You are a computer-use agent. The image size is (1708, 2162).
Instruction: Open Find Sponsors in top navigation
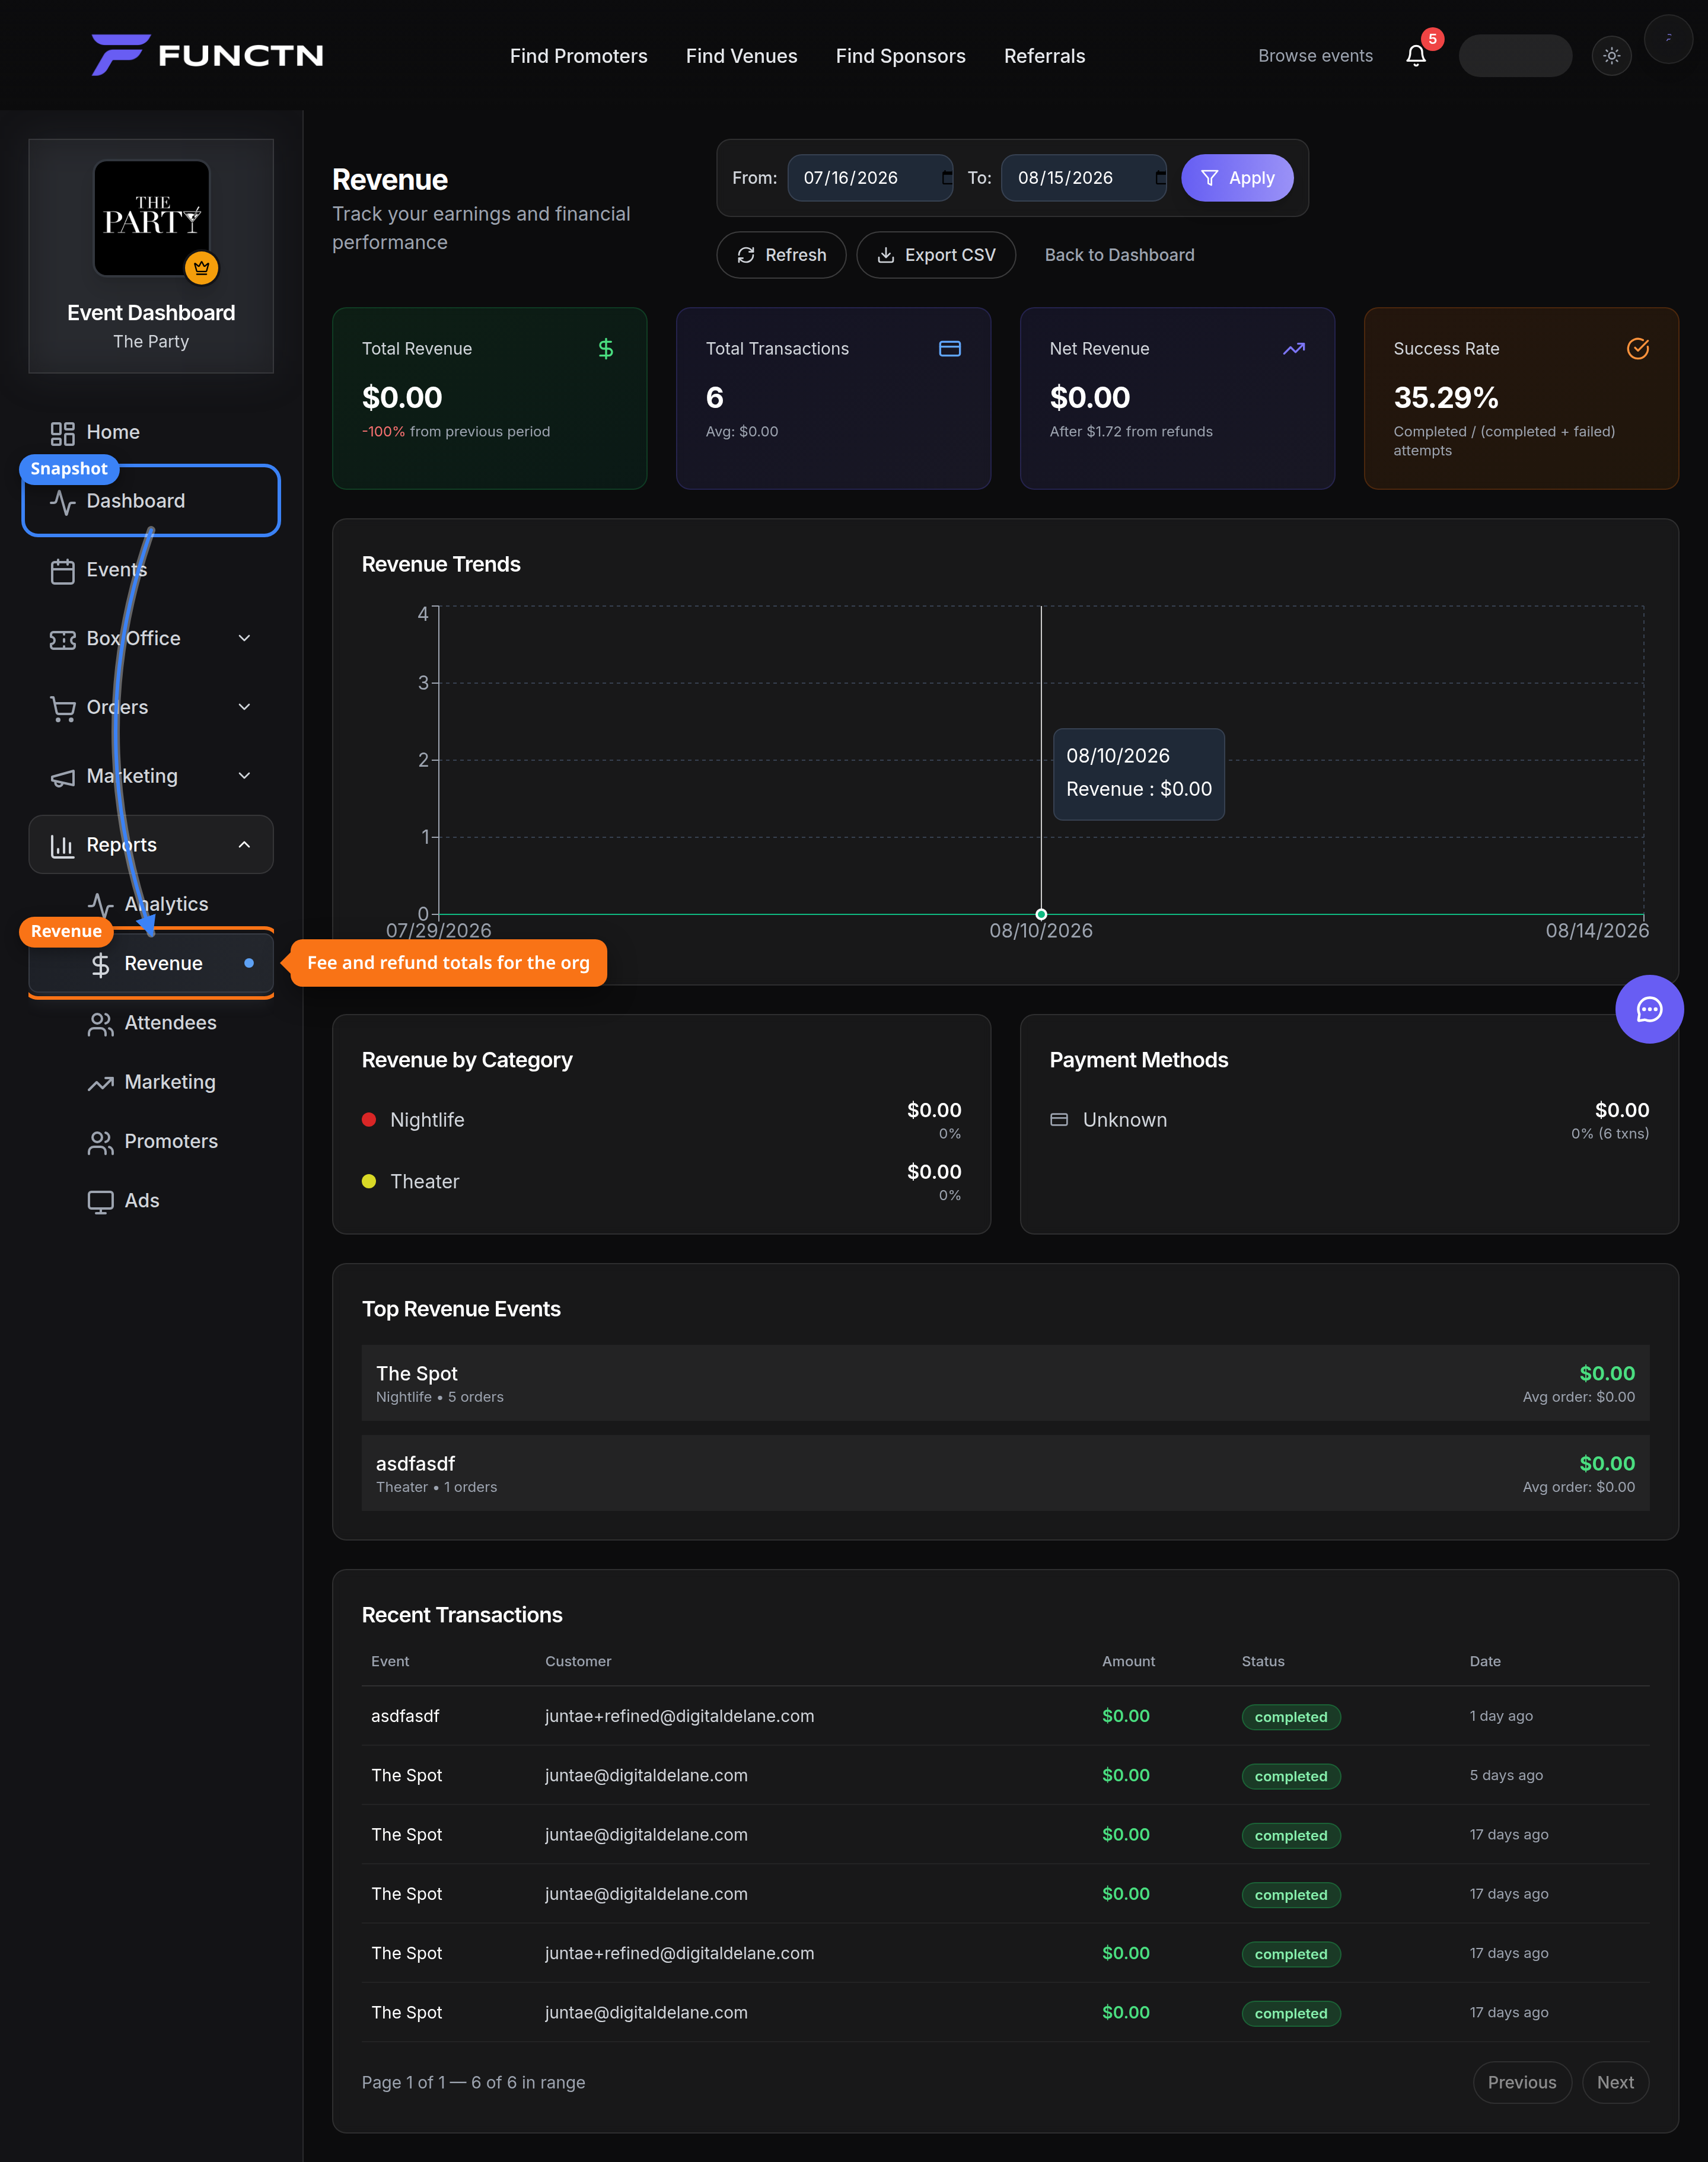click(x=900, y=56)
